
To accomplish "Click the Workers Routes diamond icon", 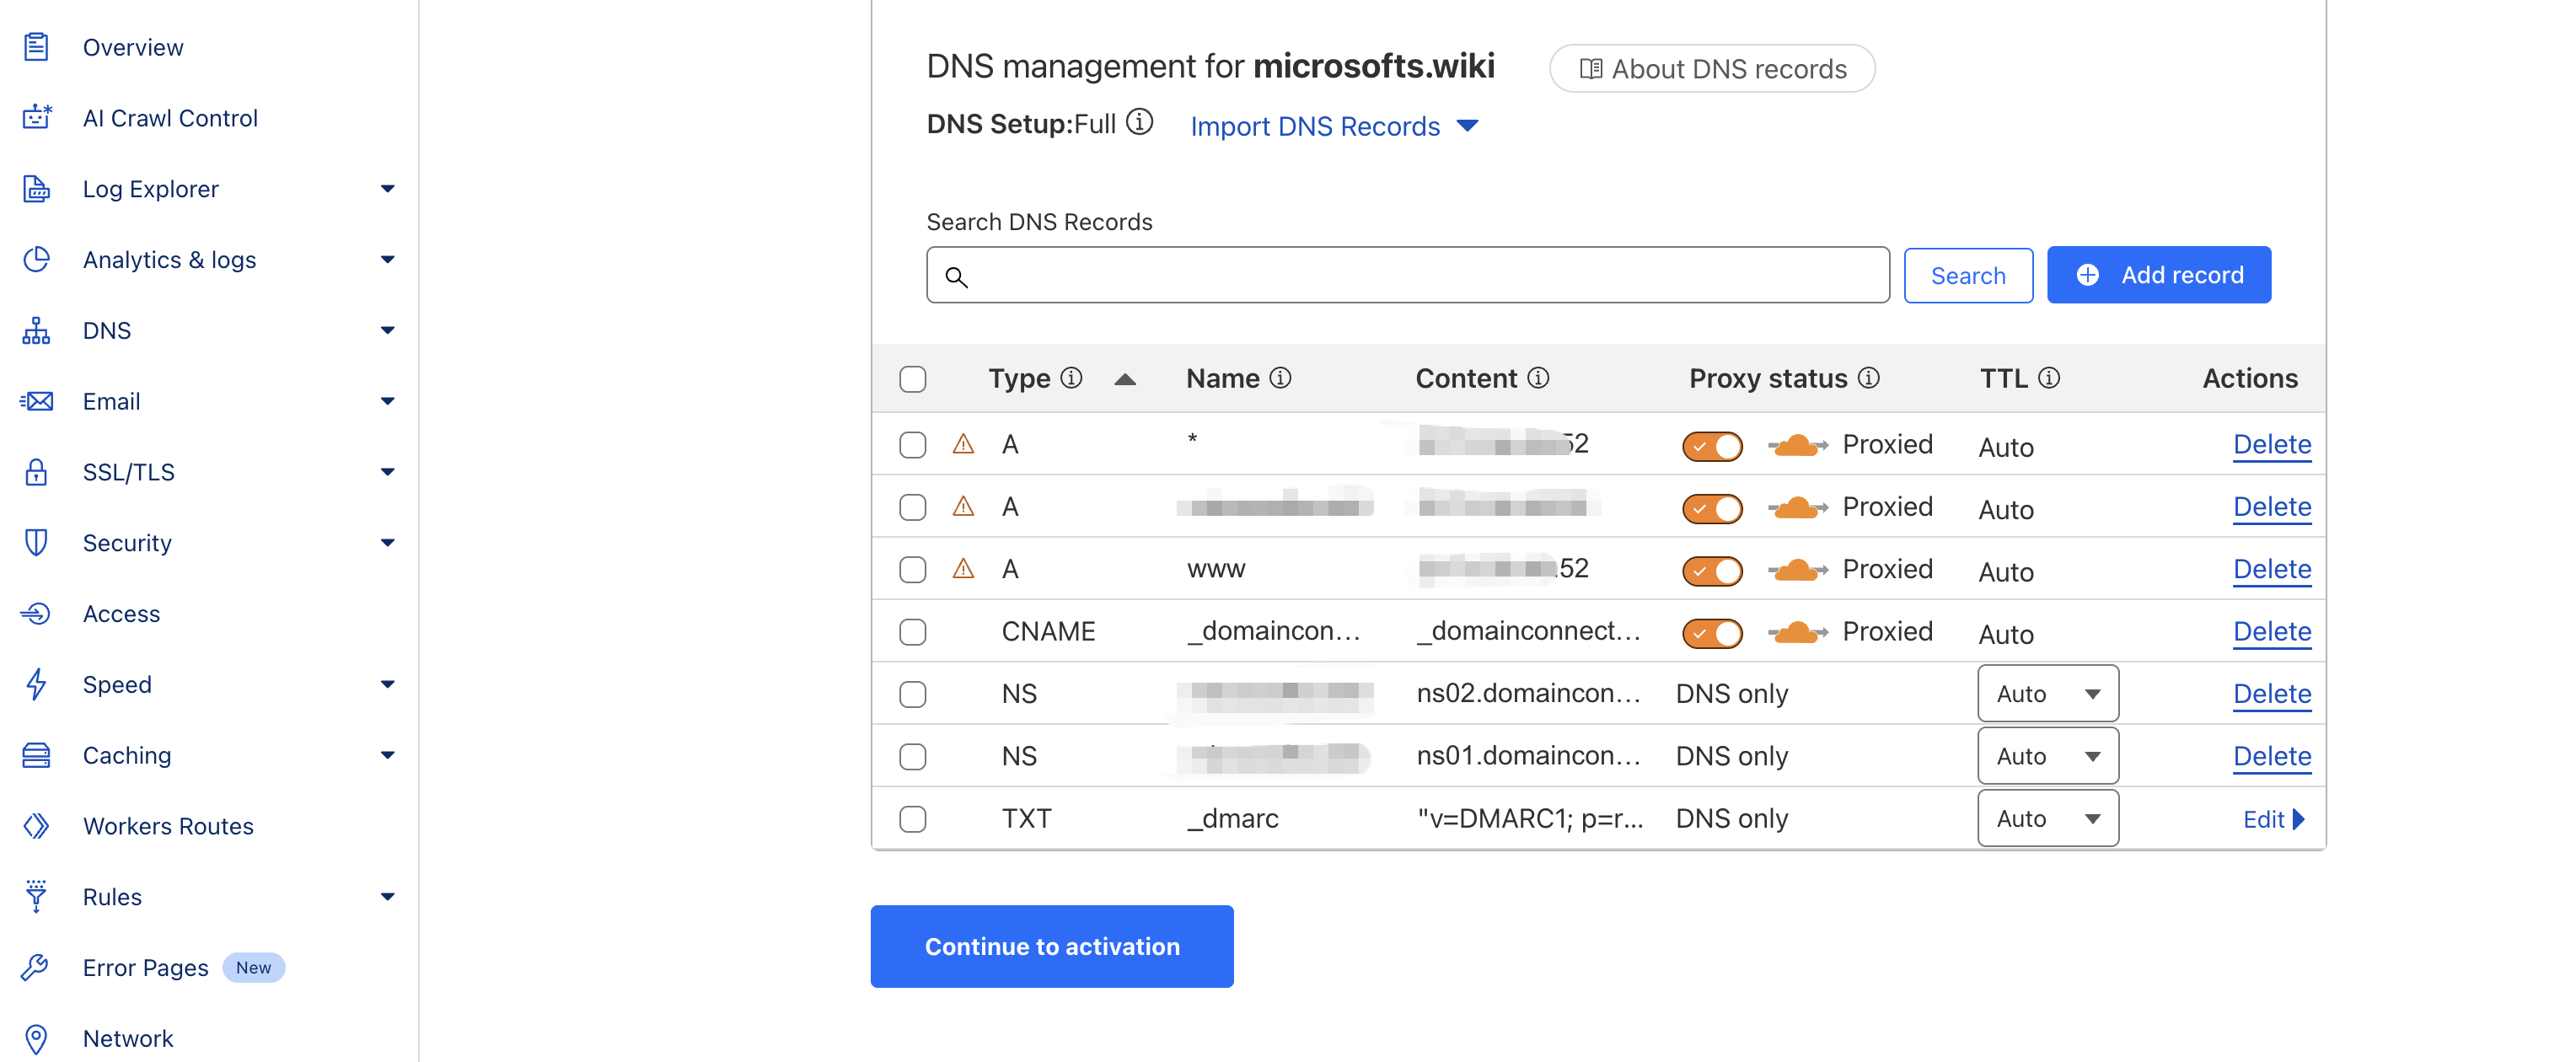I will click(36, 826).
